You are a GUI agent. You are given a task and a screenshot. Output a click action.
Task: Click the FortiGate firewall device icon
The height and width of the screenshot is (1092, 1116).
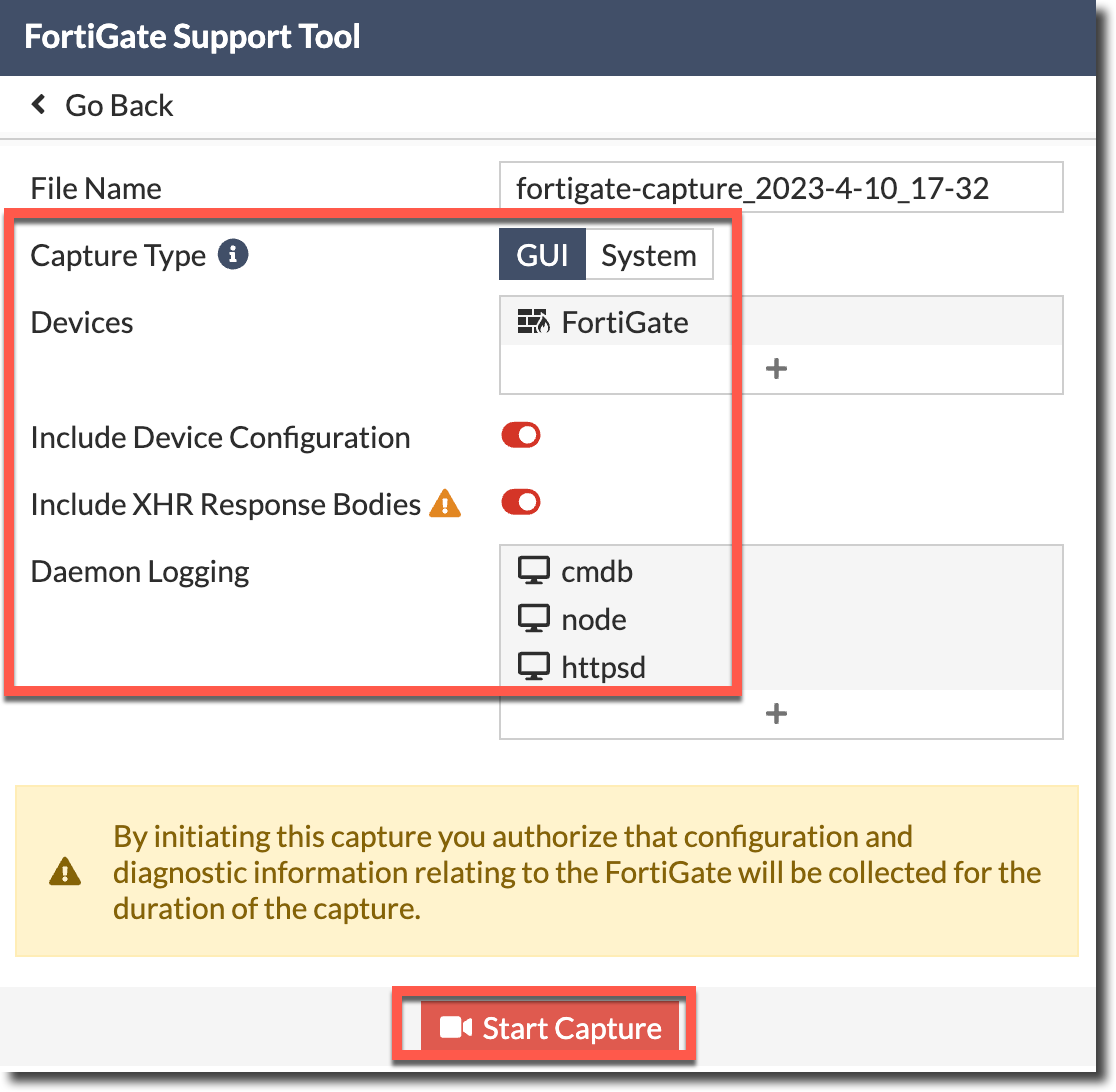click(534, 322)
